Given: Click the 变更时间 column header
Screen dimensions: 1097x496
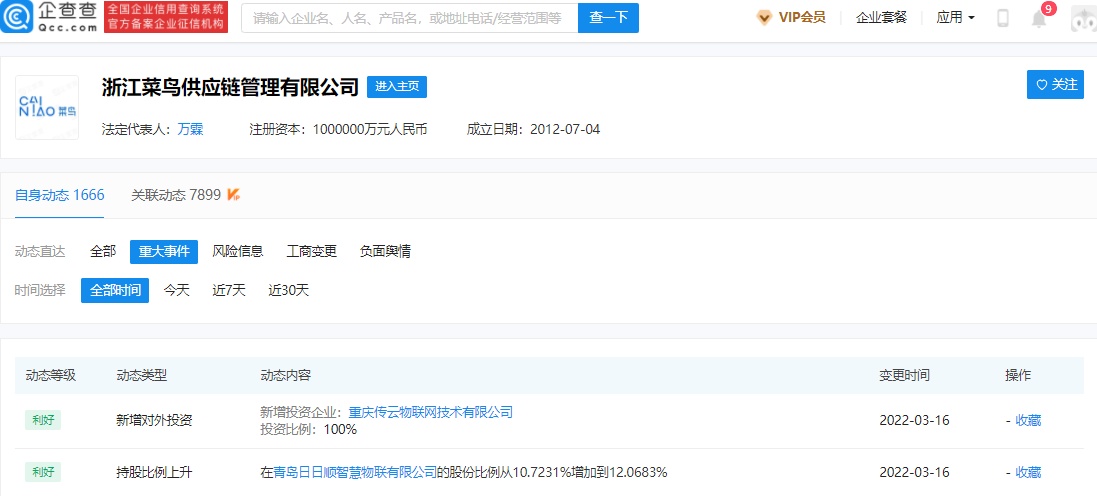Looking at the screenshot, I should (x=905, y=376).
